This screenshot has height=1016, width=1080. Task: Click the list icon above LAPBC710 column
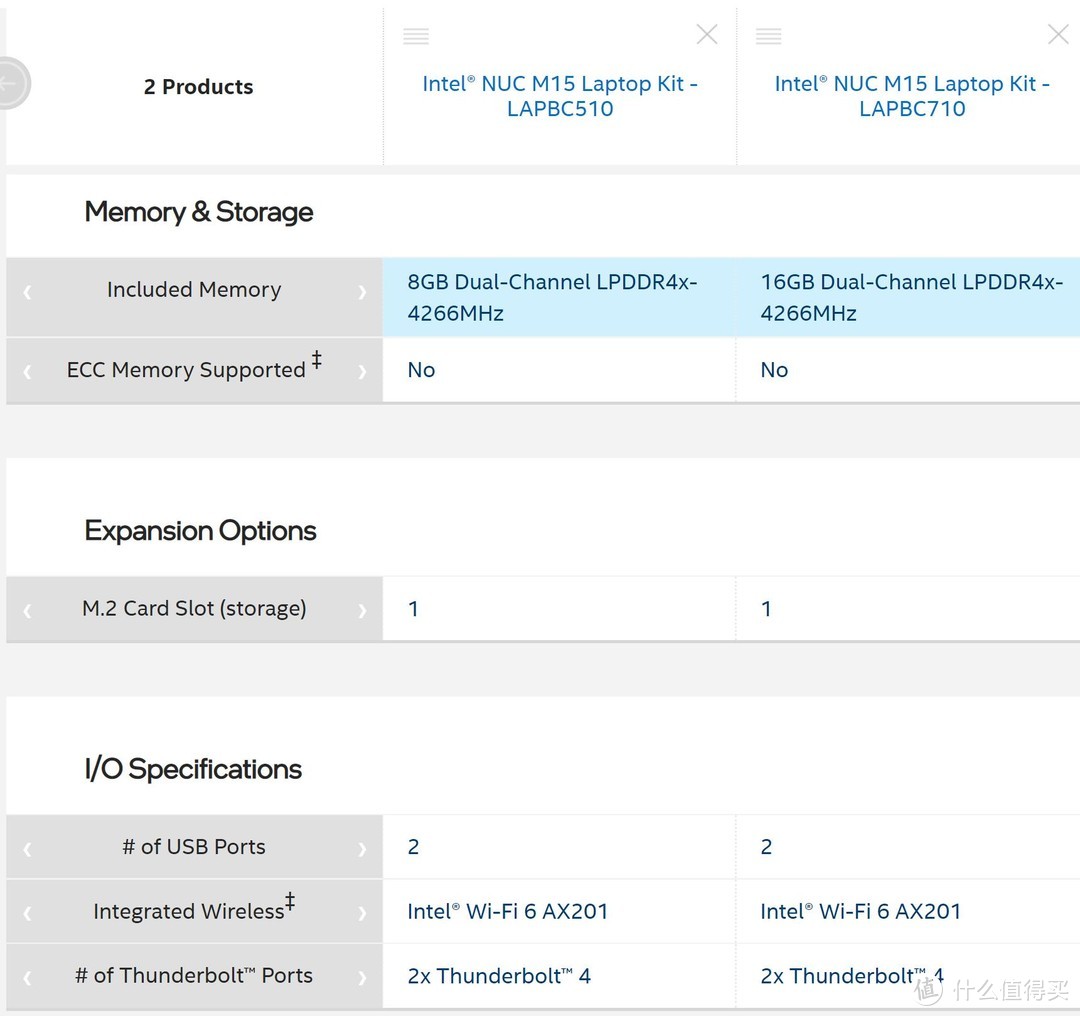768,35
